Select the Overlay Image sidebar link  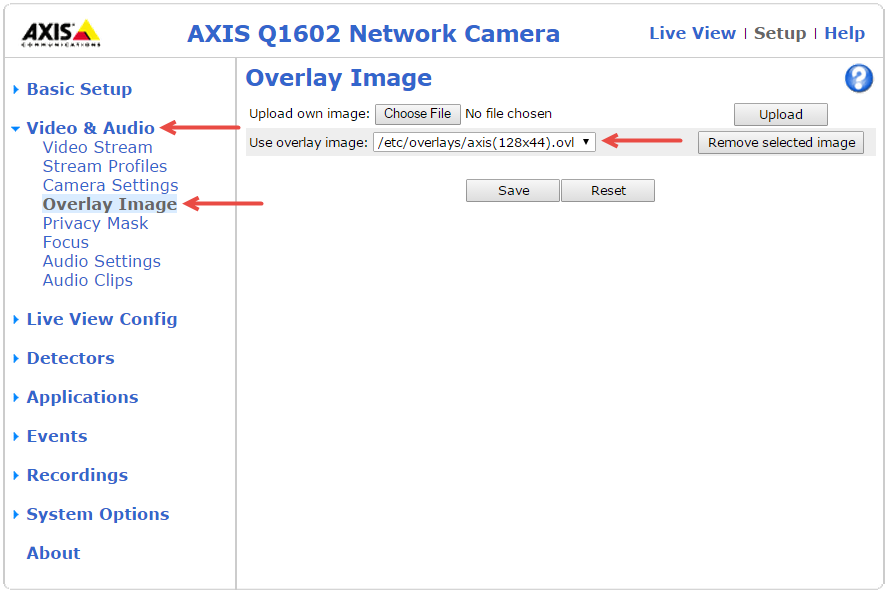(x=110, y=205)
